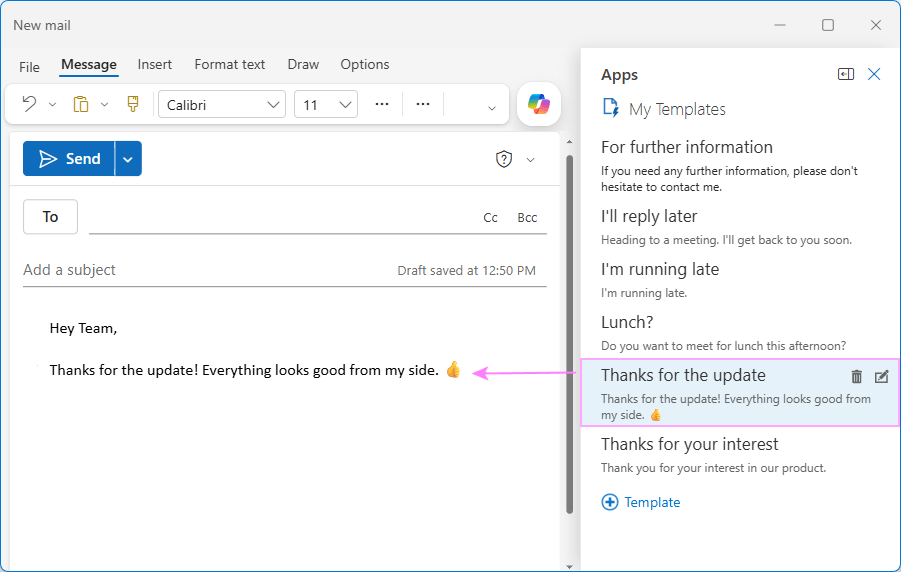The image size is (901, 572).
Task: Close the Apps pane
Action: [874, 74]
